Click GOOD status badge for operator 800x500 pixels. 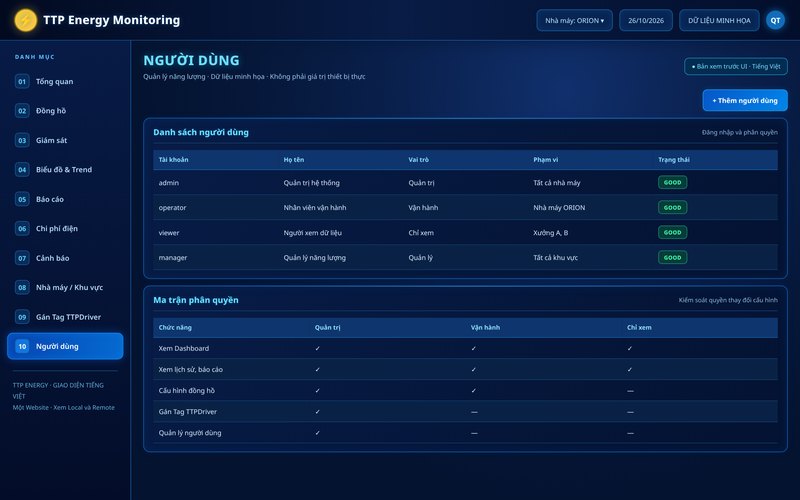pos(672,208)
